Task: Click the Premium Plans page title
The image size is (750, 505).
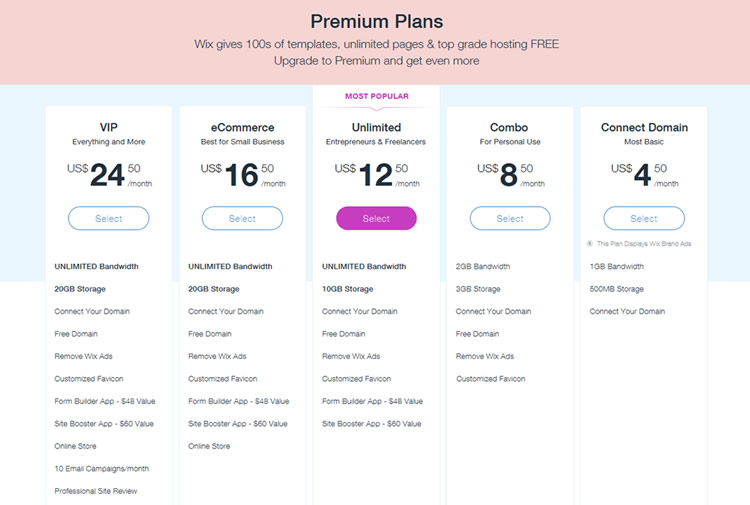Action: click(376, 21)
